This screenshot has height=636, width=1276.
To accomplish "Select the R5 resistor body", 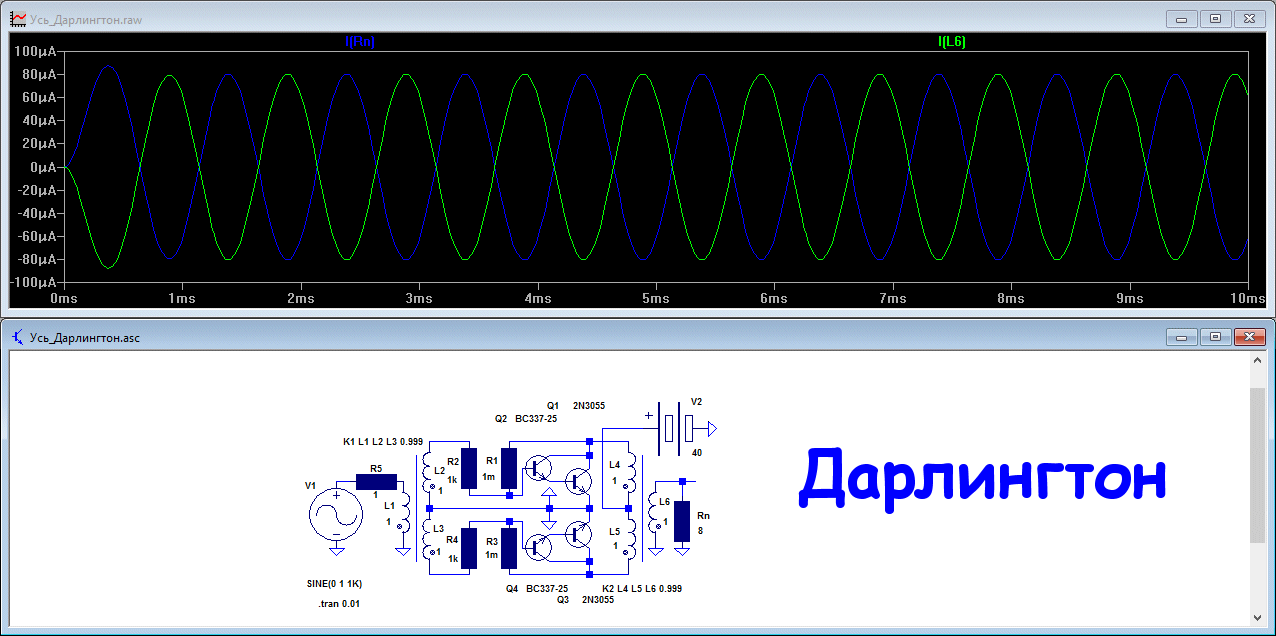I will pos(376,481).
